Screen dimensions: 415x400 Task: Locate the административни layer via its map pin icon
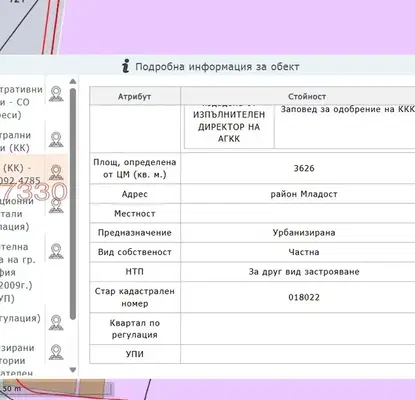point(56,94)
